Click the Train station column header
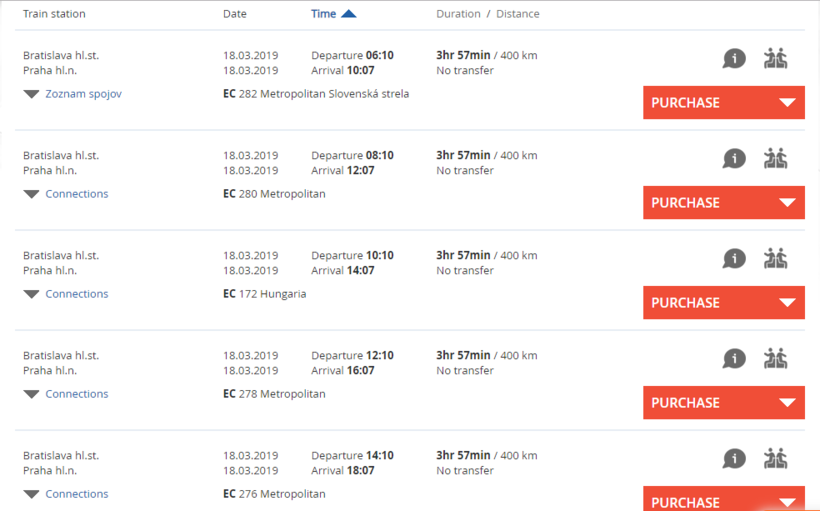The height and width of the screenshot is (511, 820). click(54, 14)
